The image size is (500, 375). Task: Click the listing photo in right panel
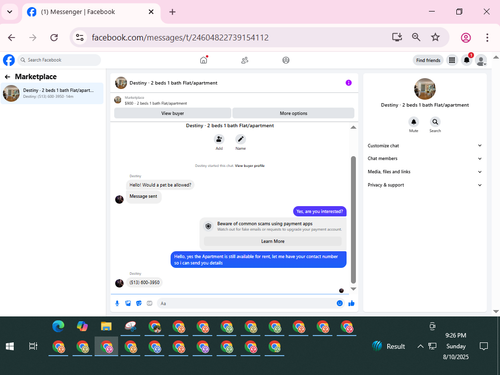425,89
